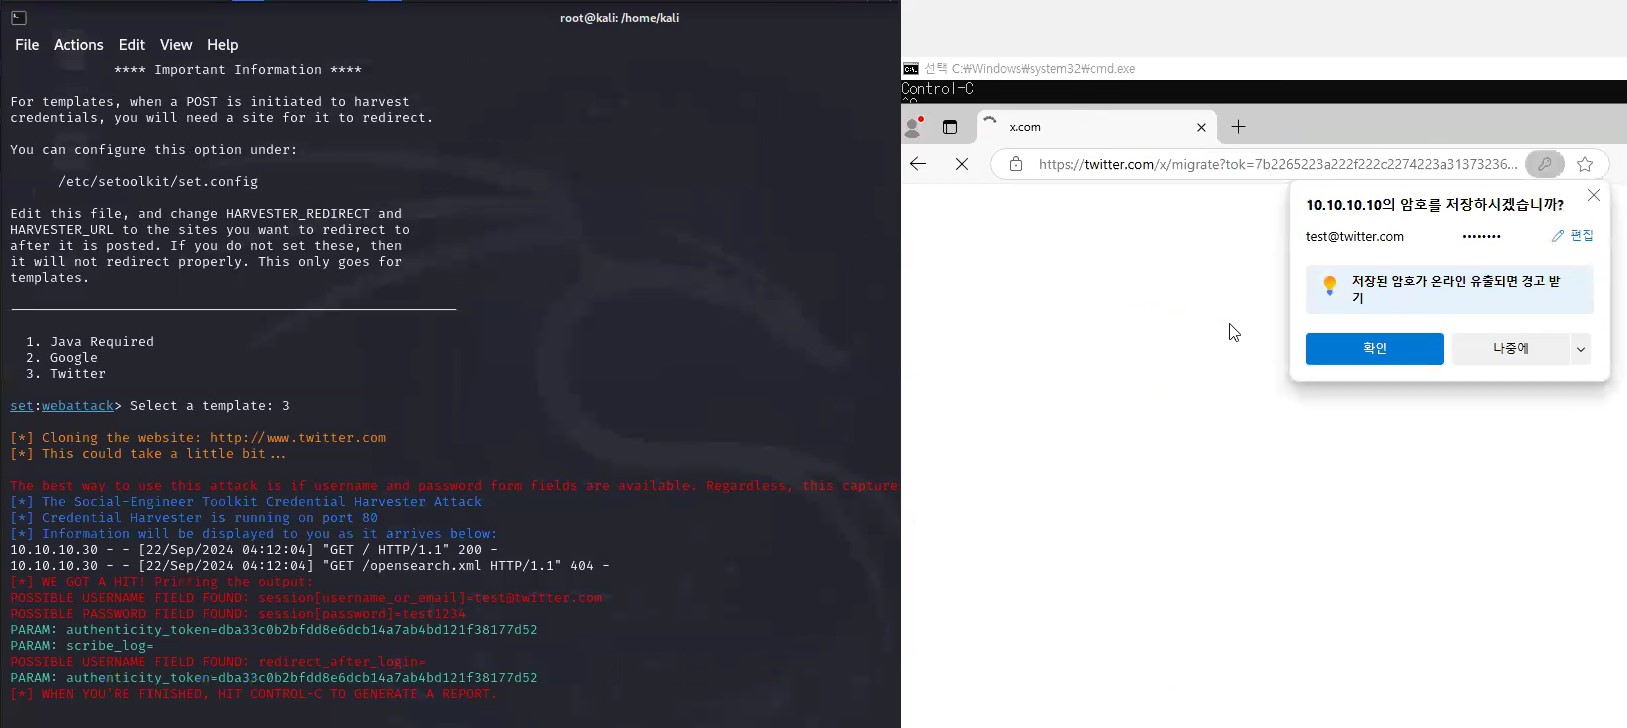Open the View menu in the terminal
1627x728 pixels.
click(175, 45)
